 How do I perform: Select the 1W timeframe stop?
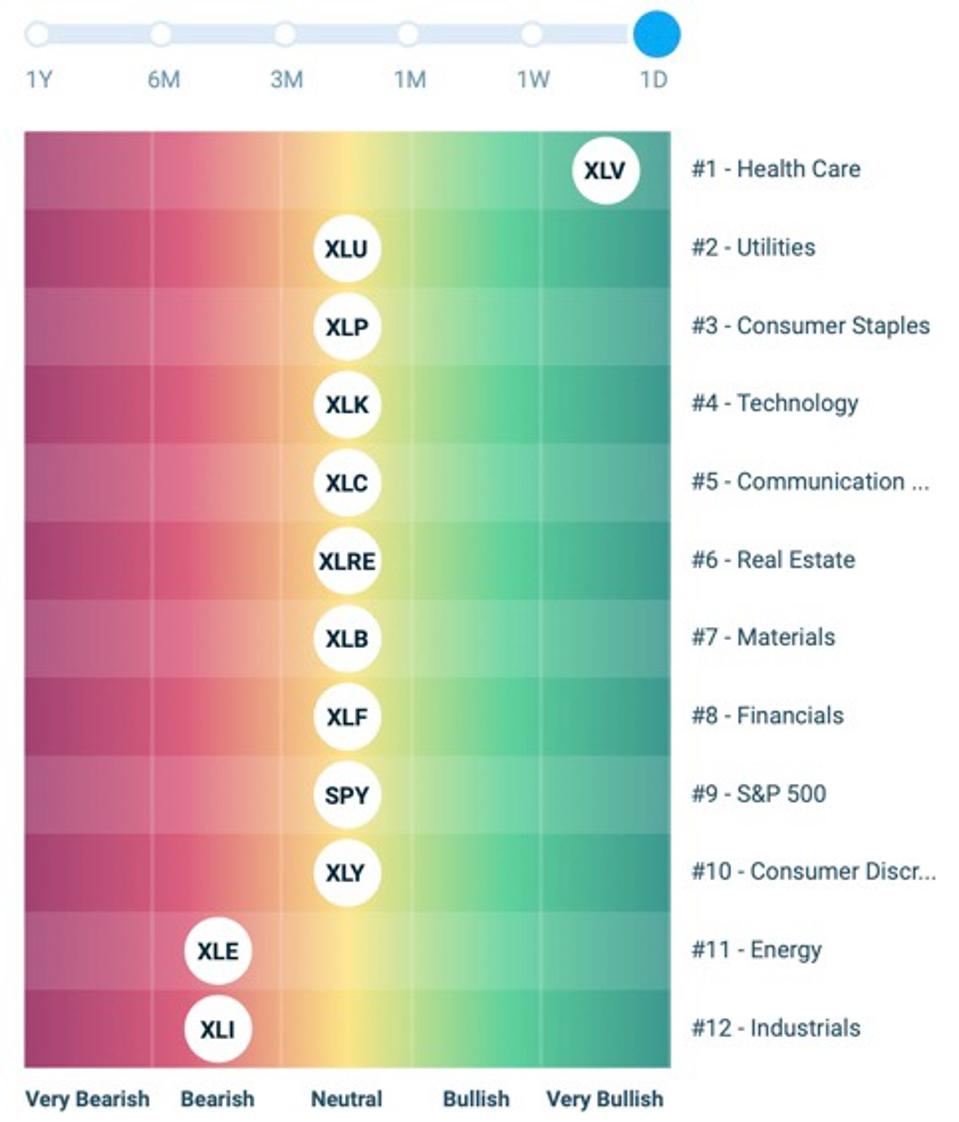point(532,34)
